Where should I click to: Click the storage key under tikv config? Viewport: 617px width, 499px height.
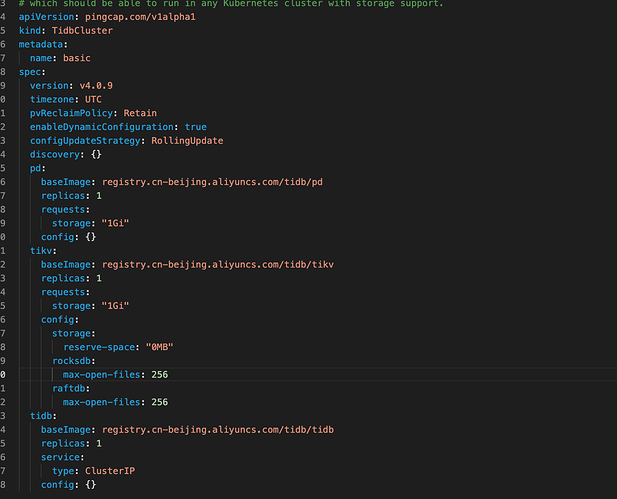click(x=71, y=333)
